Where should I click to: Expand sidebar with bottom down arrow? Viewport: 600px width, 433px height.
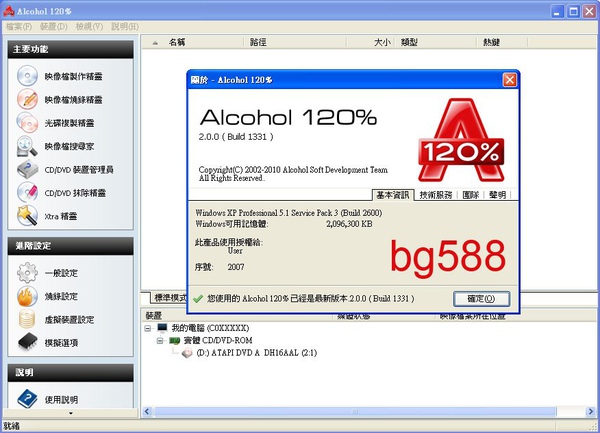70,413
